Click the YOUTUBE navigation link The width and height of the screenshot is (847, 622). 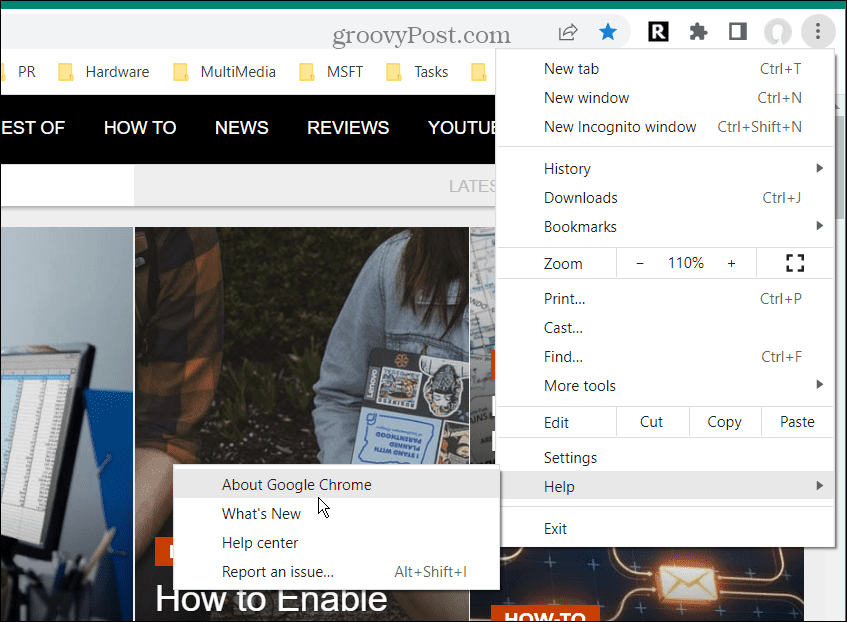(x=461, y=128)
